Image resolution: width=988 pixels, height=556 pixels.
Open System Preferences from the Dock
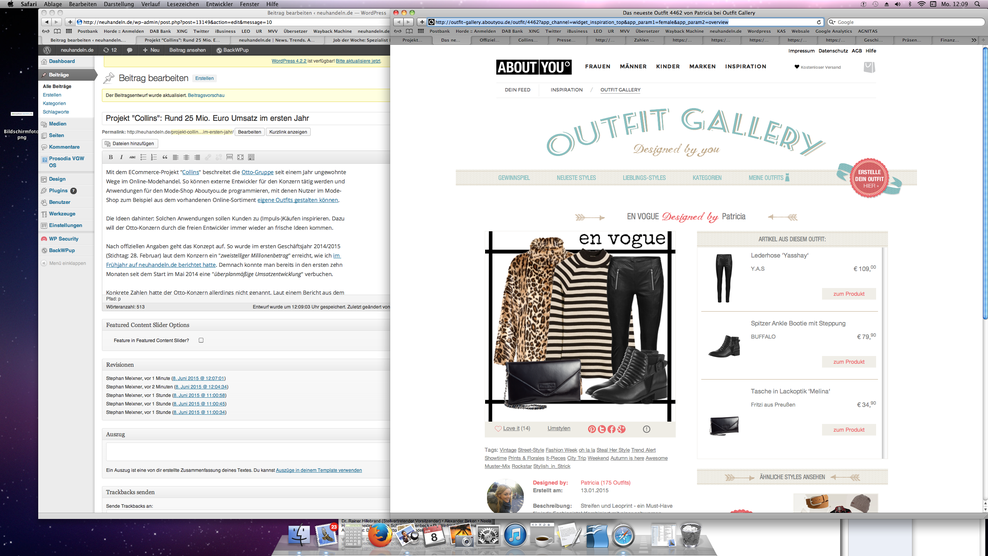488,536
